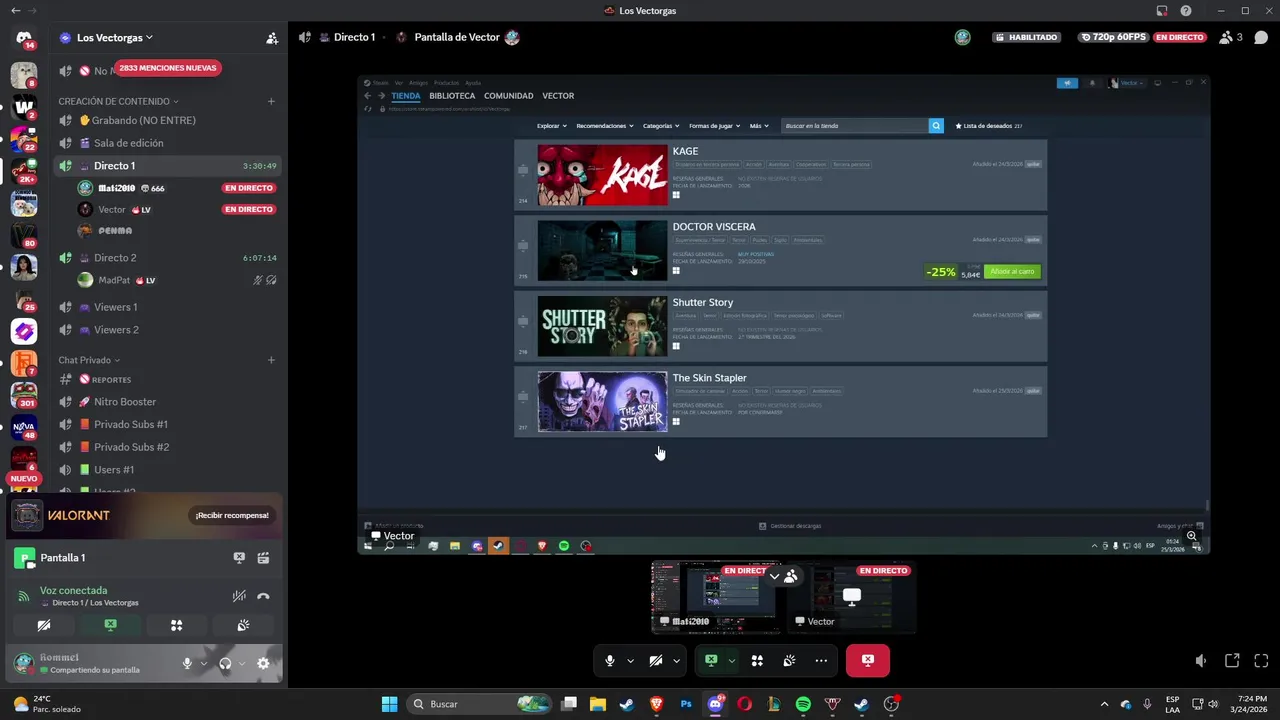Join the Directo 2 voice channel
This screenshot has width=1280, height=720.
tap(167, 258)
